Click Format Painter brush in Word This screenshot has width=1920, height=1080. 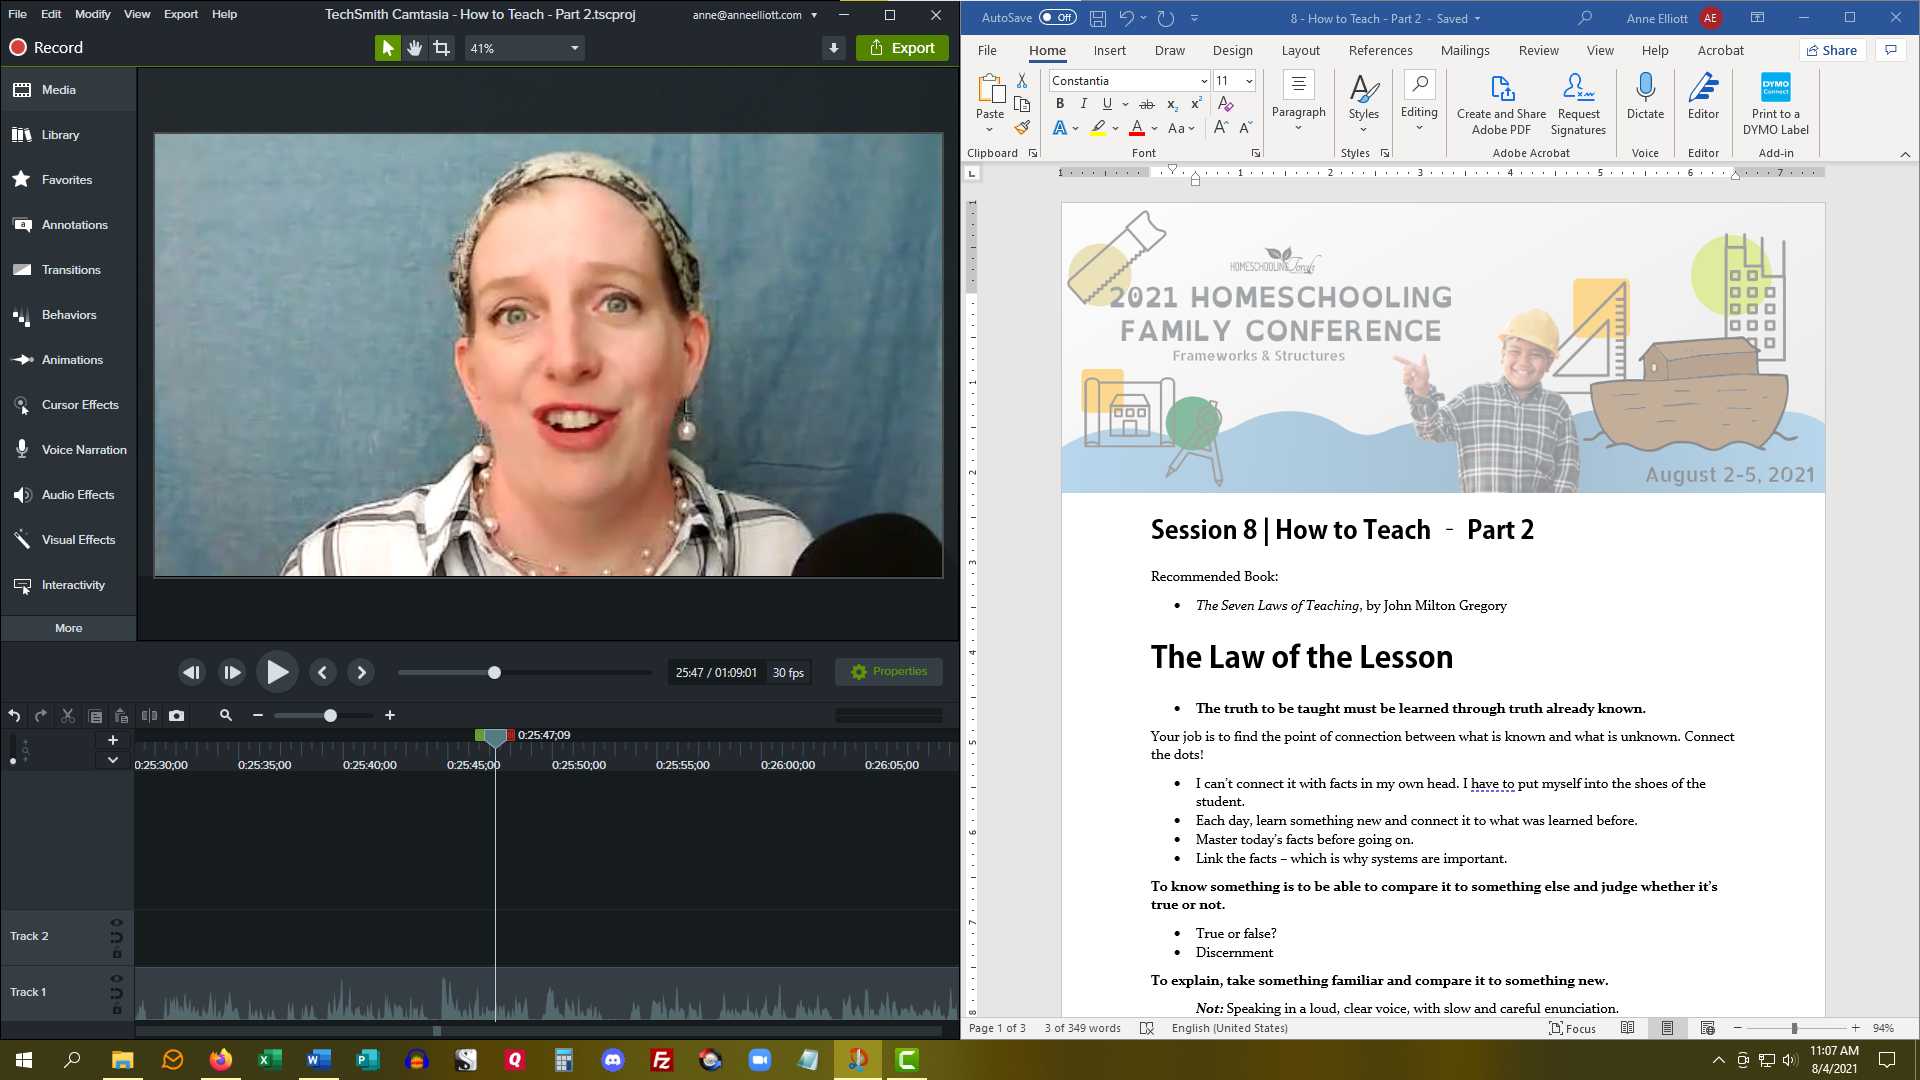pyautogui.click(x=1022, y=128)
